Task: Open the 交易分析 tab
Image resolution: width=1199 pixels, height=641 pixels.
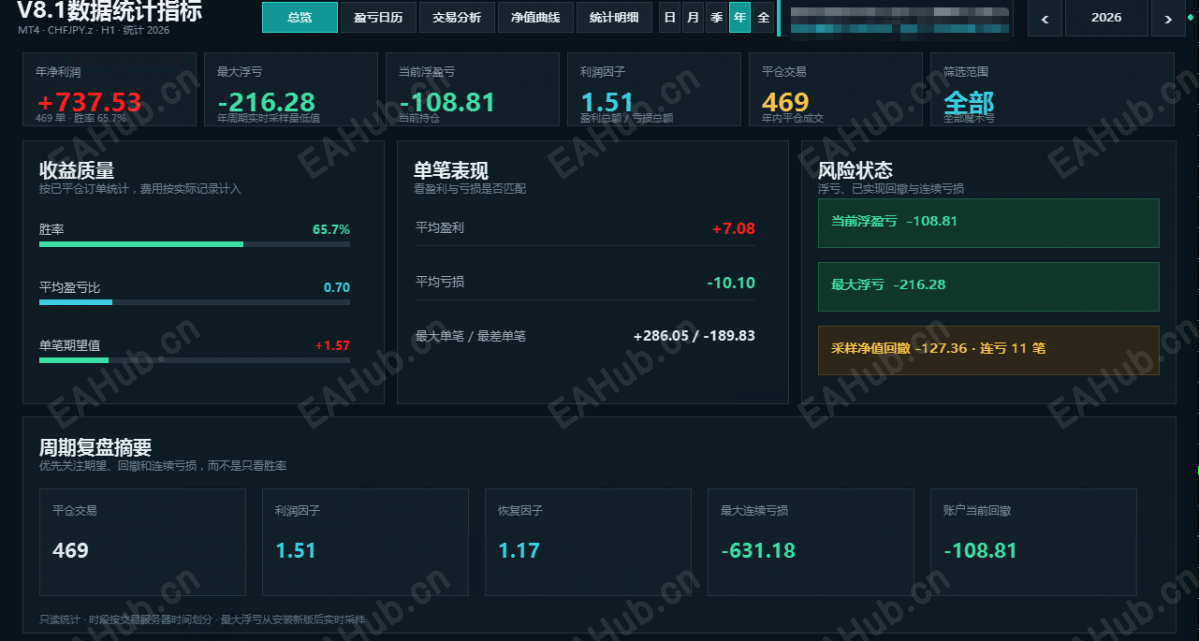Action: click(x=457, y=18)
